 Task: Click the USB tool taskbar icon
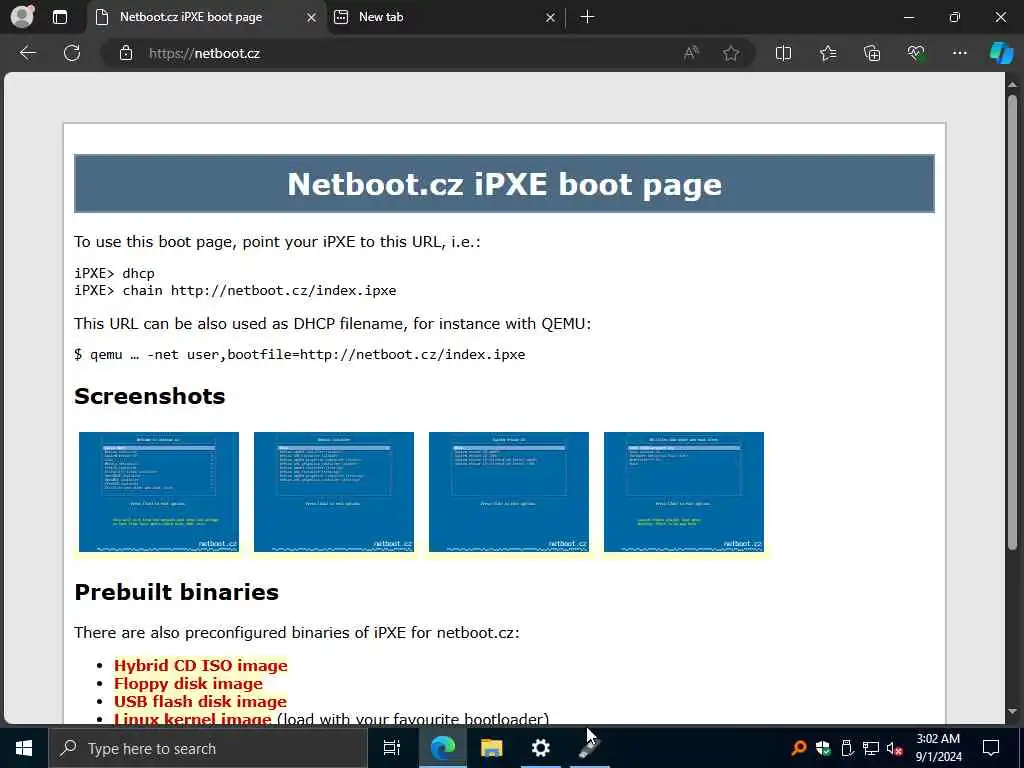590,748
